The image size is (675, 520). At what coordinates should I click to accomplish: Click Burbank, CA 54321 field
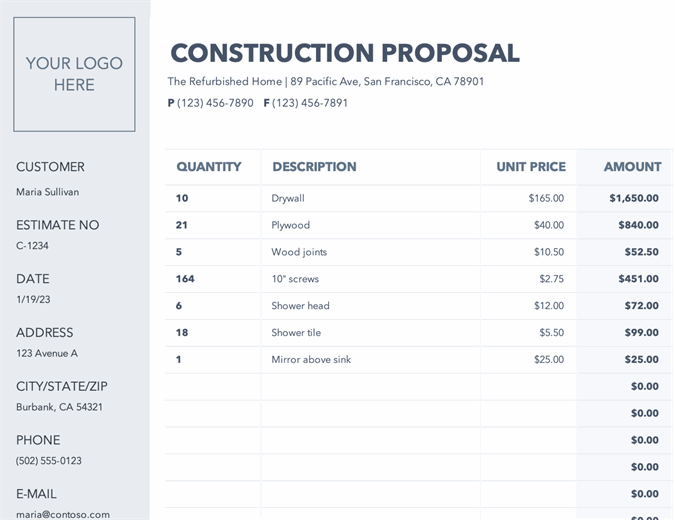pyautogui.click(x=59, y=407)
